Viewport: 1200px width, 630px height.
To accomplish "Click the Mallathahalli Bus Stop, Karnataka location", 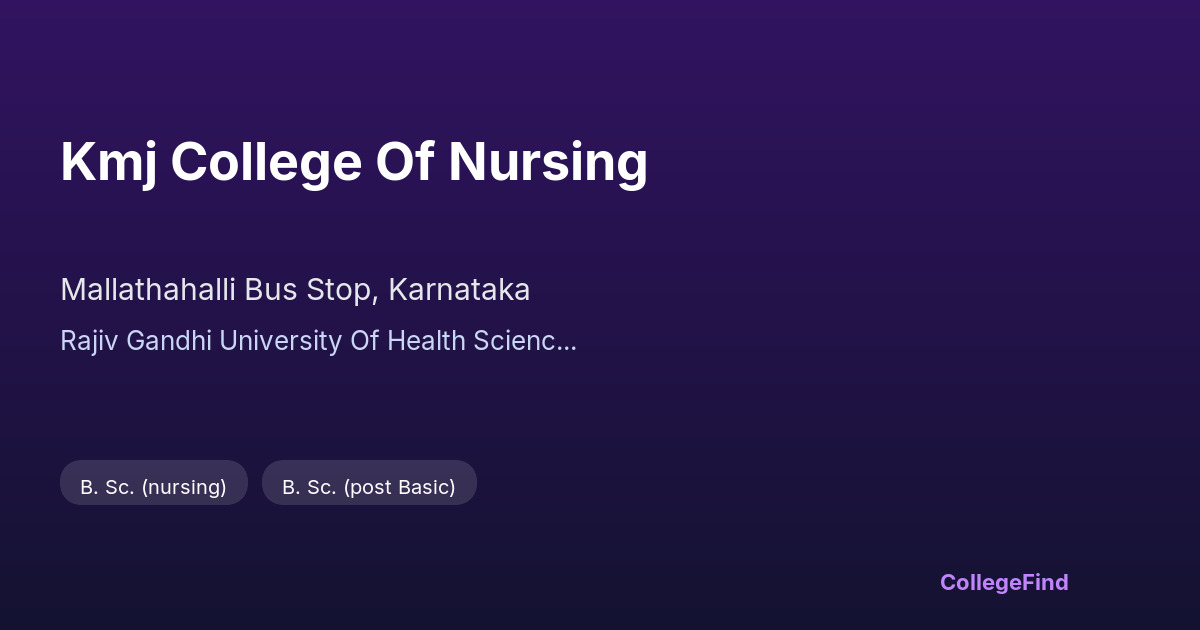I will click(295, 290).
